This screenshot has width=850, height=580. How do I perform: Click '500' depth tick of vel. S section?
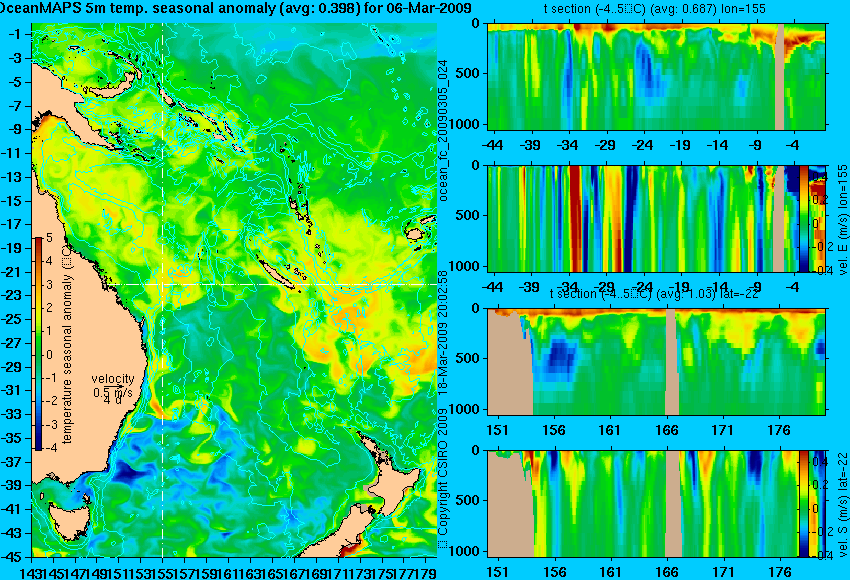click(468, 500)
